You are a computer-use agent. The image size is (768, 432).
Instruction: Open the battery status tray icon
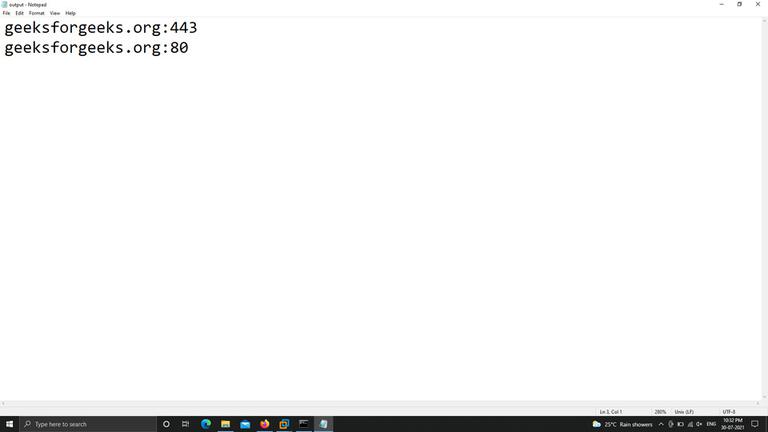680,424
